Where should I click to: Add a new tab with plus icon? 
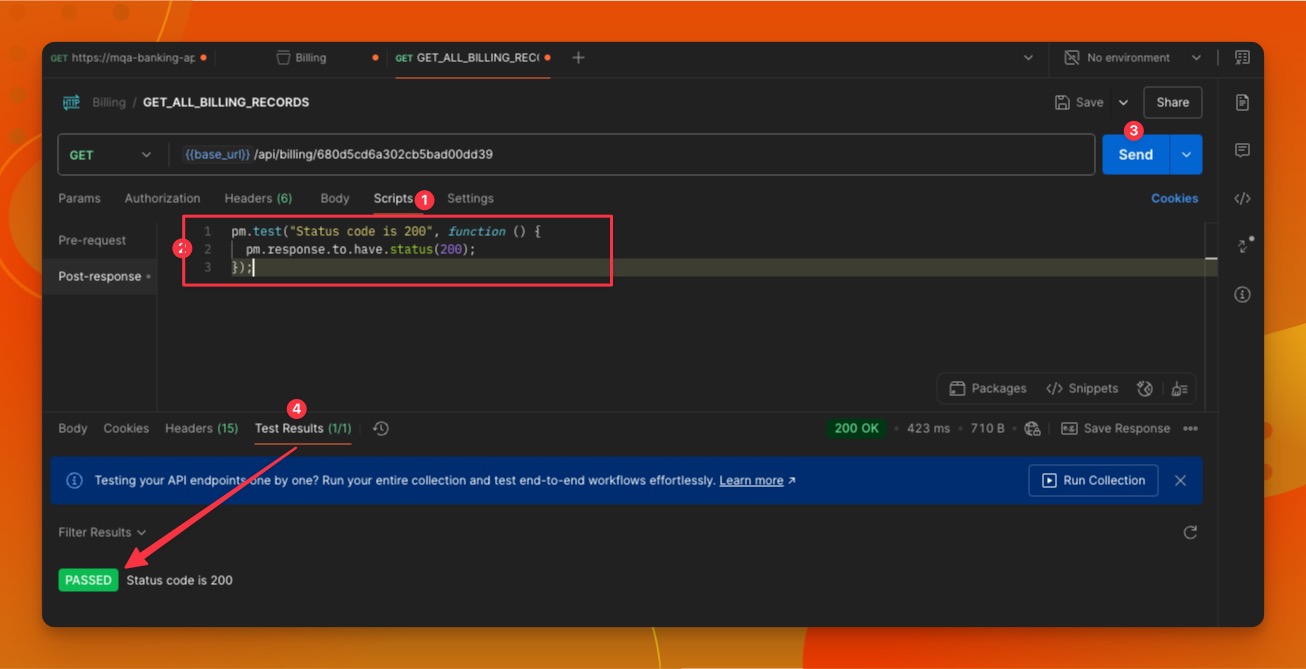point(578,58)
